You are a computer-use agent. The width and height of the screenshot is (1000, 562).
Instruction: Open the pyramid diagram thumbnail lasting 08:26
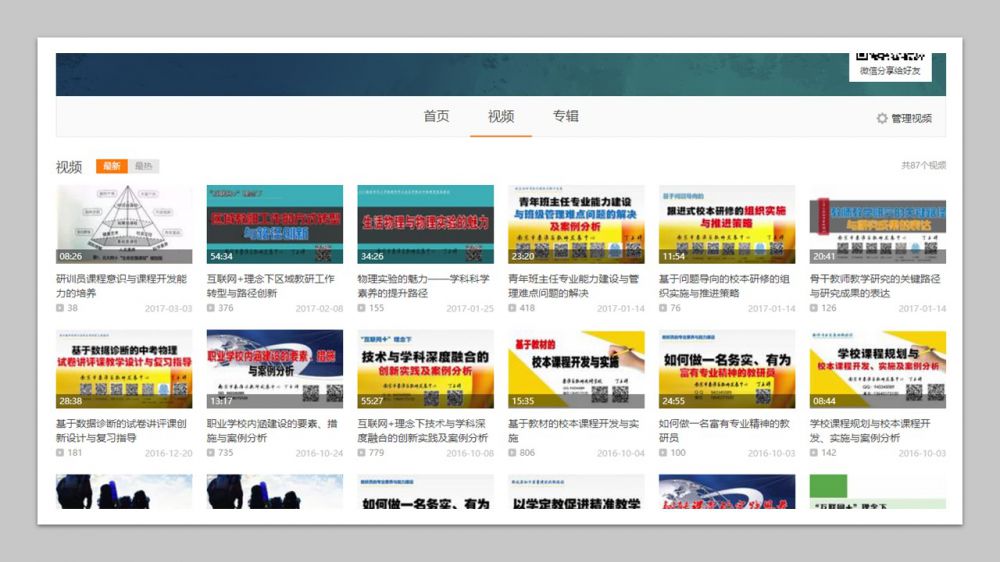pos(124,224)
